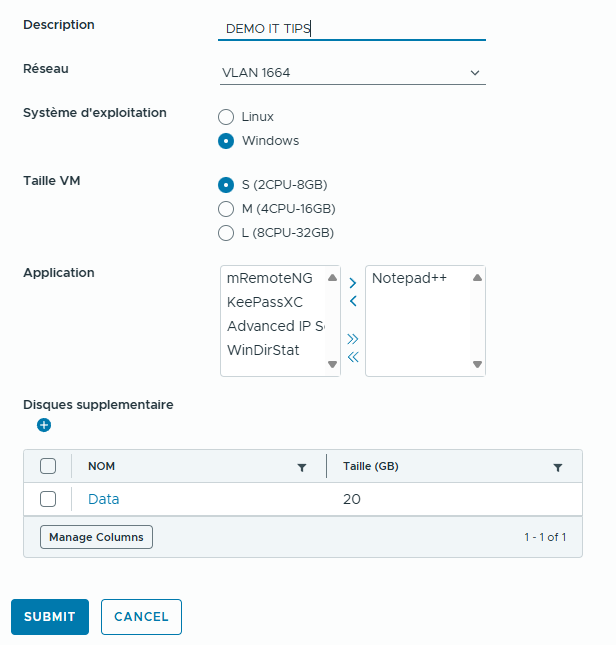The width and height of the screenshot is (616, 645).
Task: Remove selected application with left arrow
Action: click(x=353, y=301)
